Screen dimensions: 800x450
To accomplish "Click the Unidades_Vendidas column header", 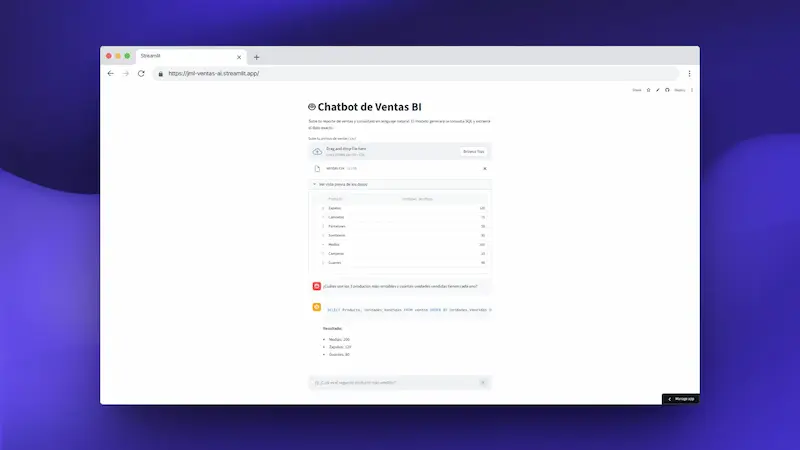I will click(x=417, y=199).
